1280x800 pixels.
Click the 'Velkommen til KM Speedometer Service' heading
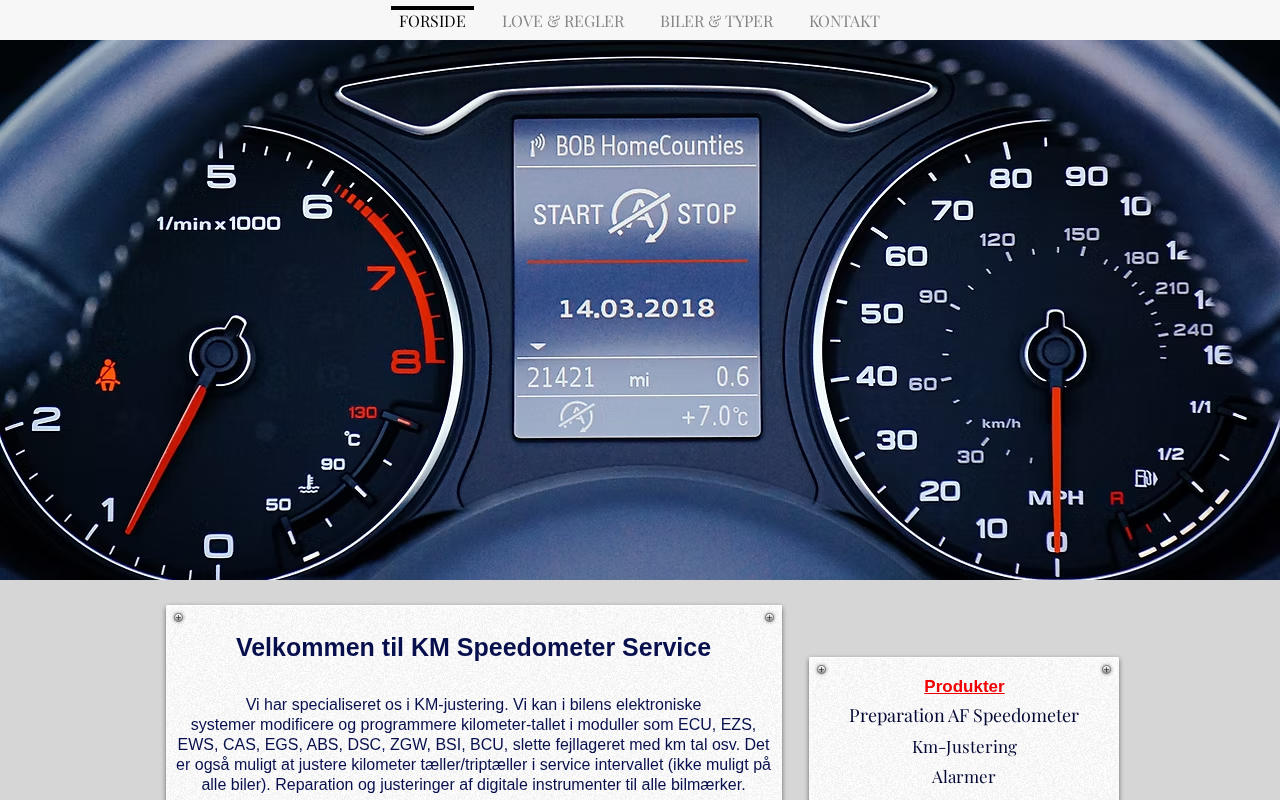pos(474,648)
